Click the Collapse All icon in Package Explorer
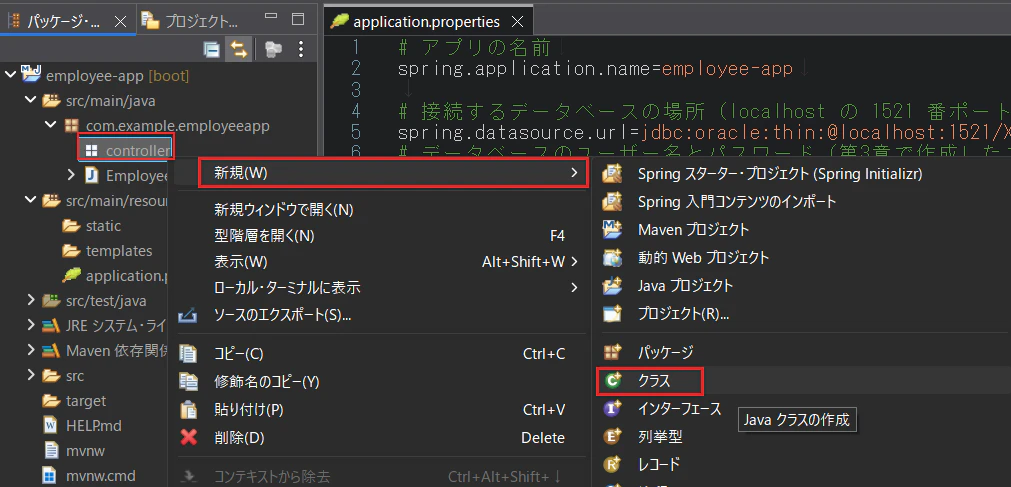The height and width of the screenshot is (487, 1011). 211,50
